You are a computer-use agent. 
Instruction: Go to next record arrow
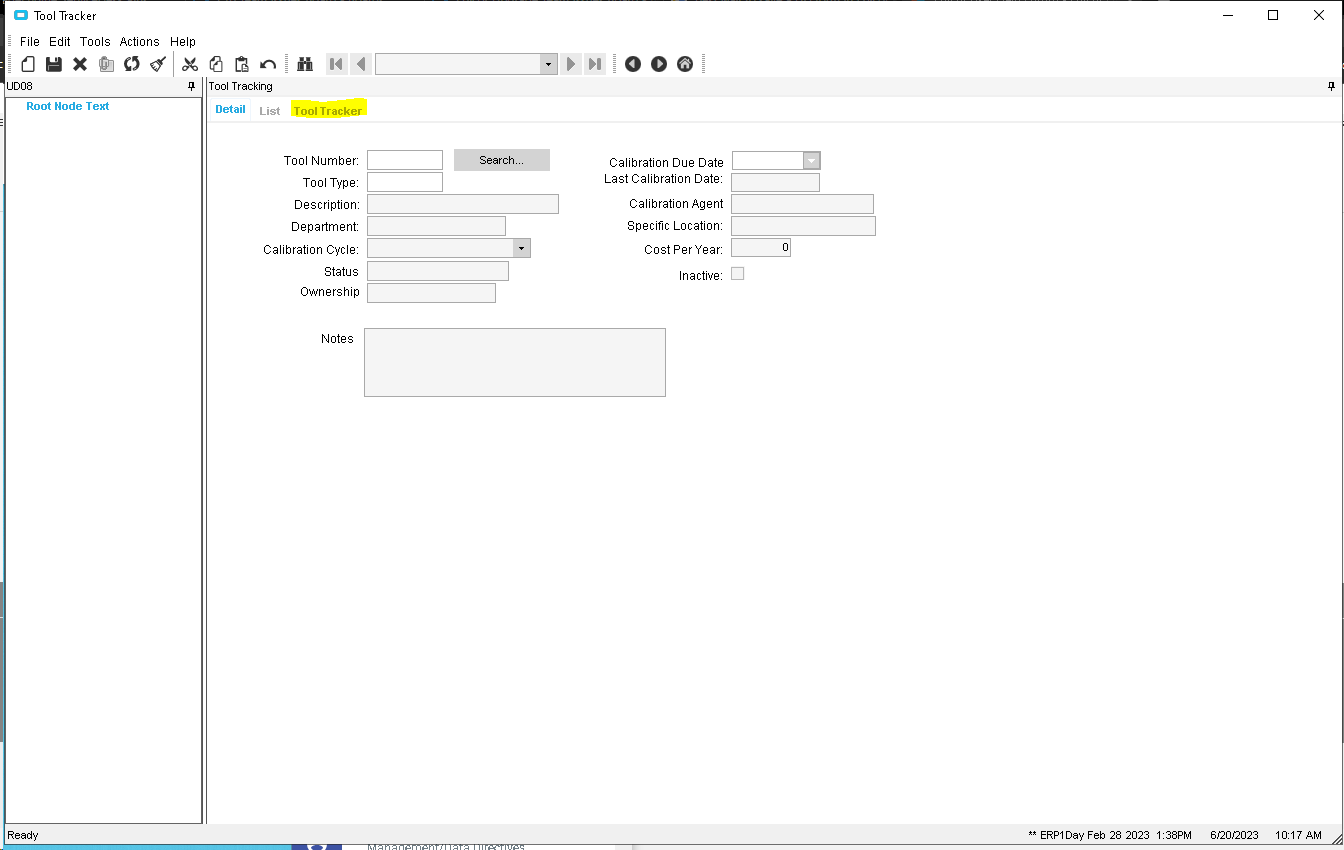[x=570, y=64]
